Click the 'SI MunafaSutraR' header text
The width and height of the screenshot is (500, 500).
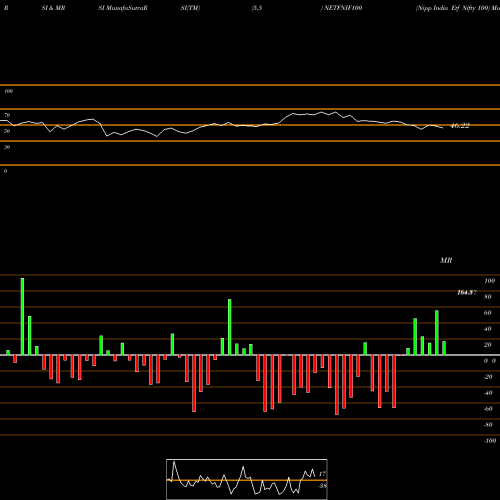[x=123, y=8]
